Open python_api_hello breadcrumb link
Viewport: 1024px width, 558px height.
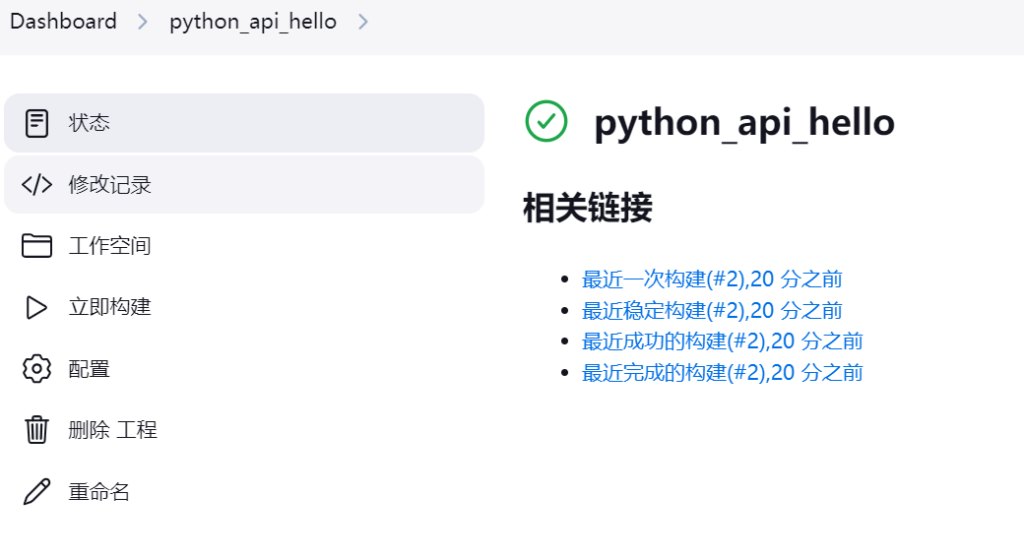[253, 22]
